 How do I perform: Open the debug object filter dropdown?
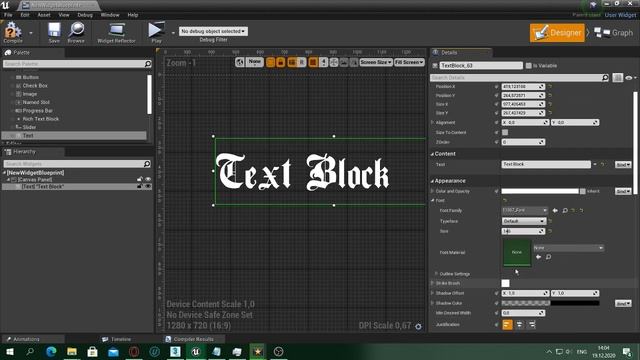coord(213,31)
